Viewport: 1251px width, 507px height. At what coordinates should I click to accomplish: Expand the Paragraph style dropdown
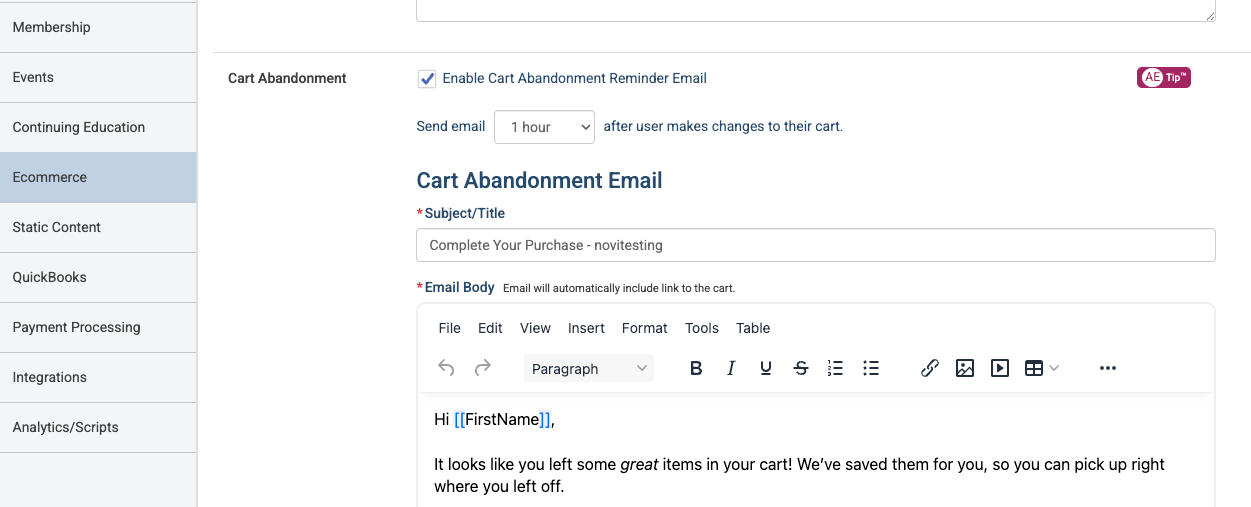(x=589, y=368)
